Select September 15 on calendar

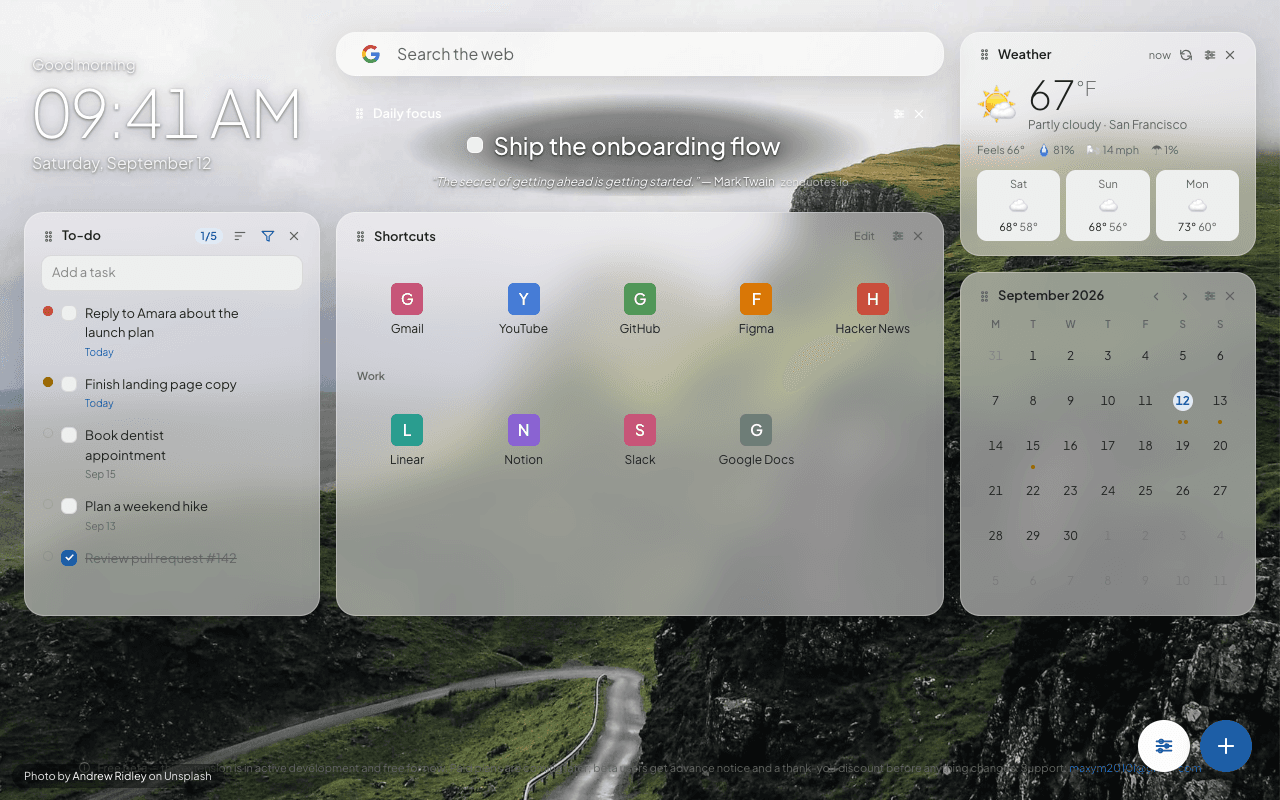[1033, 446]
